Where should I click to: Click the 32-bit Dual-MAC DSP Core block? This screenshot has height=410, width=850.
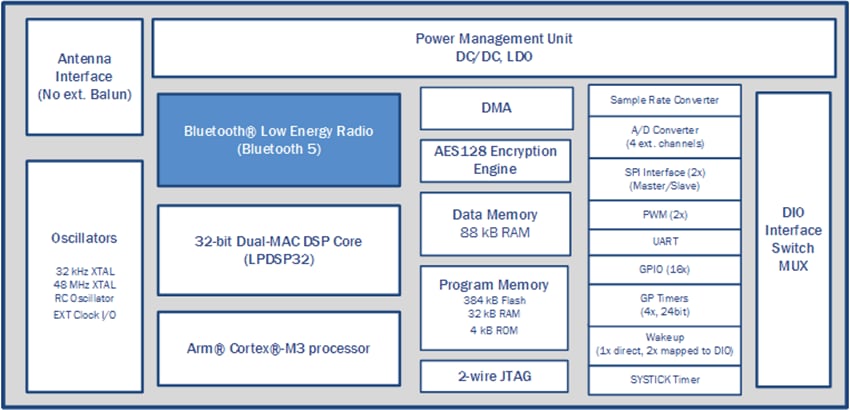pyautogui.click(x=278, y=250)
